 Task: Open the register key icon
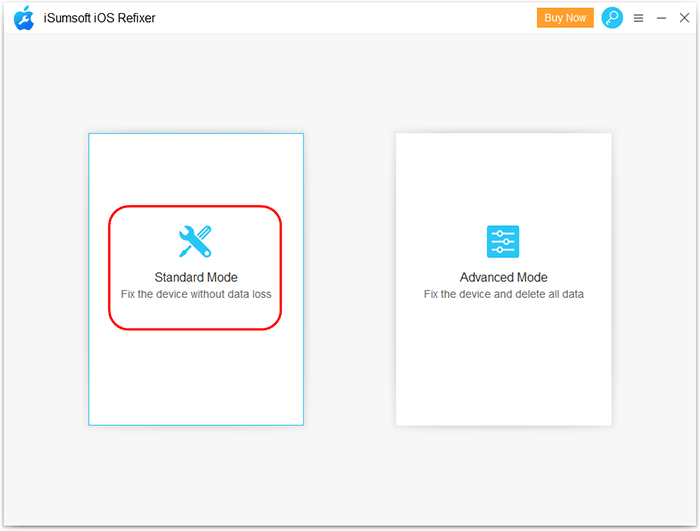pyautogui.click(x=612, y=18)
